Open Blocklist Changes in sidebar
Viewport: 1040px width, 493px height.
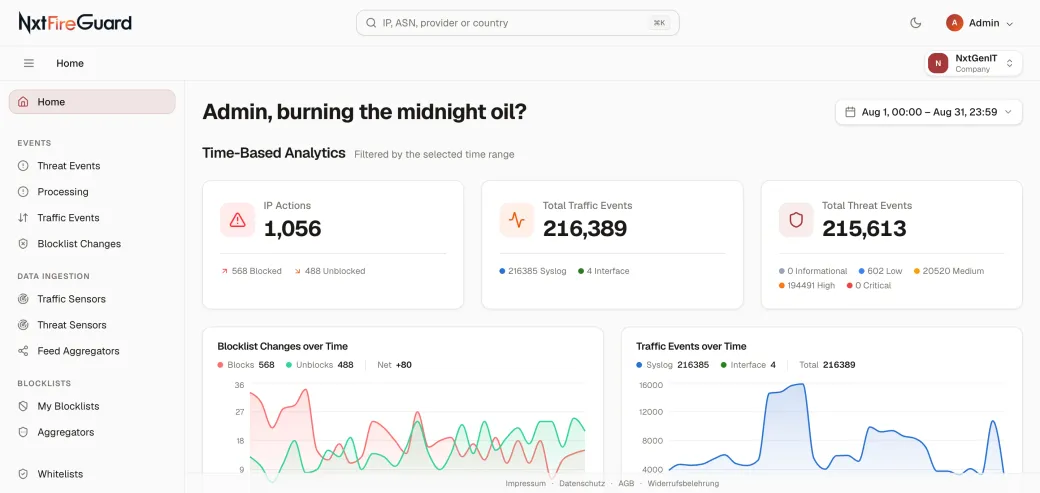click(92, 244)
